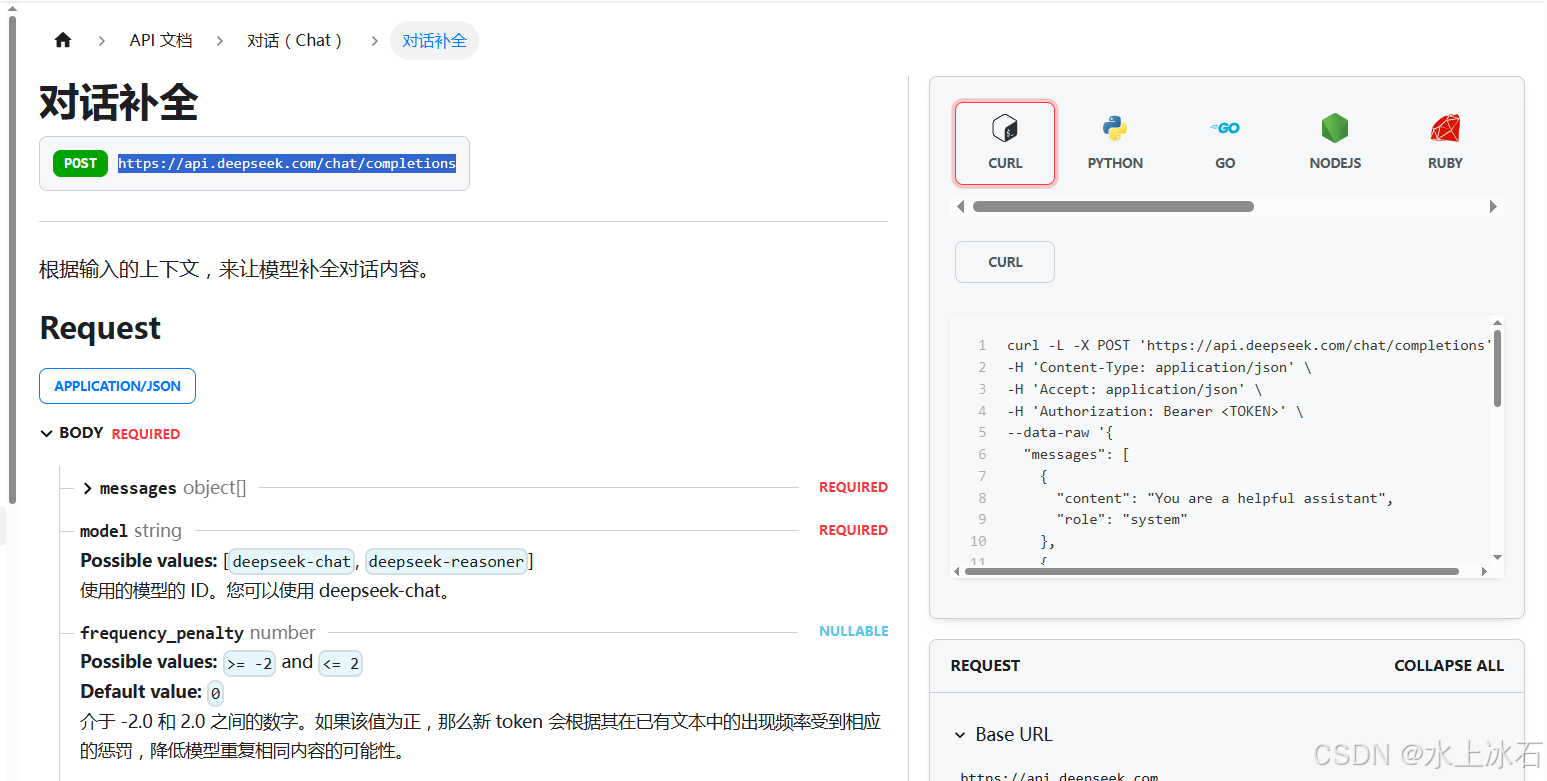This screenshot has height=781, width=1547.
Task: Click right arrow of language tabs scrollbar
Action: pyautogui.click(x=1494, y=207)
